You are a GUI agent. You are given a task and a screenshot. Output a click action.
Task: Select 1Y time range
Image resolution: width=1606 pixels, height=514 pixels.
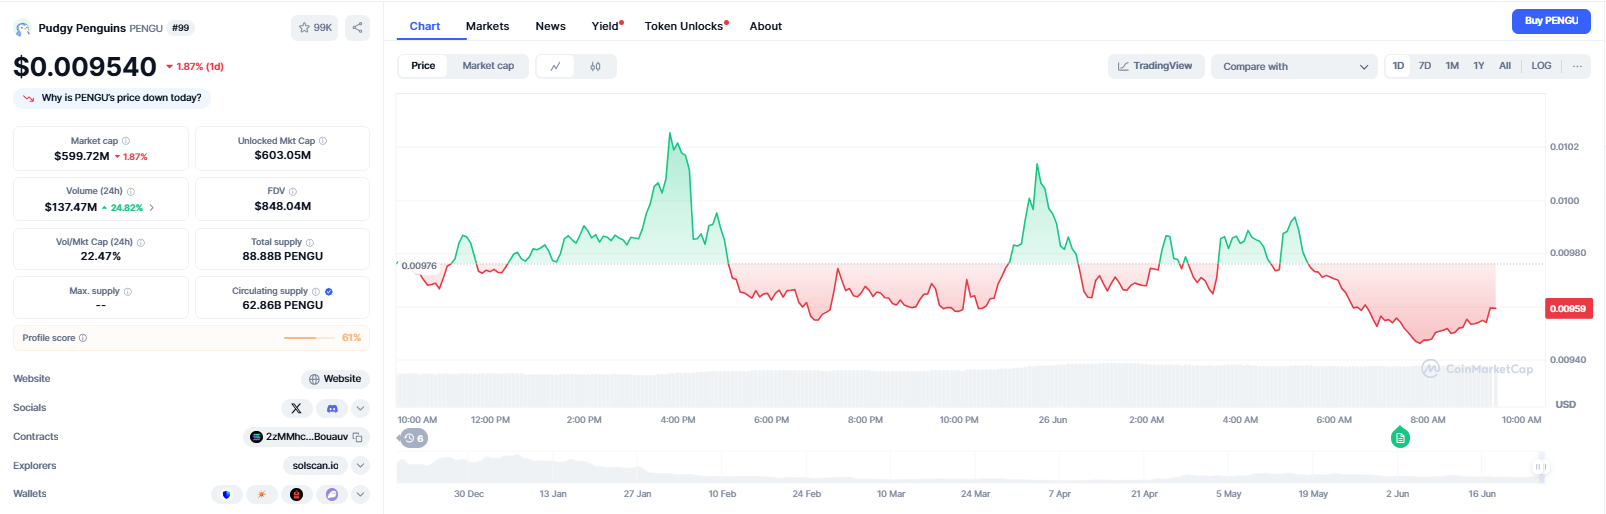pos(1479,66)
